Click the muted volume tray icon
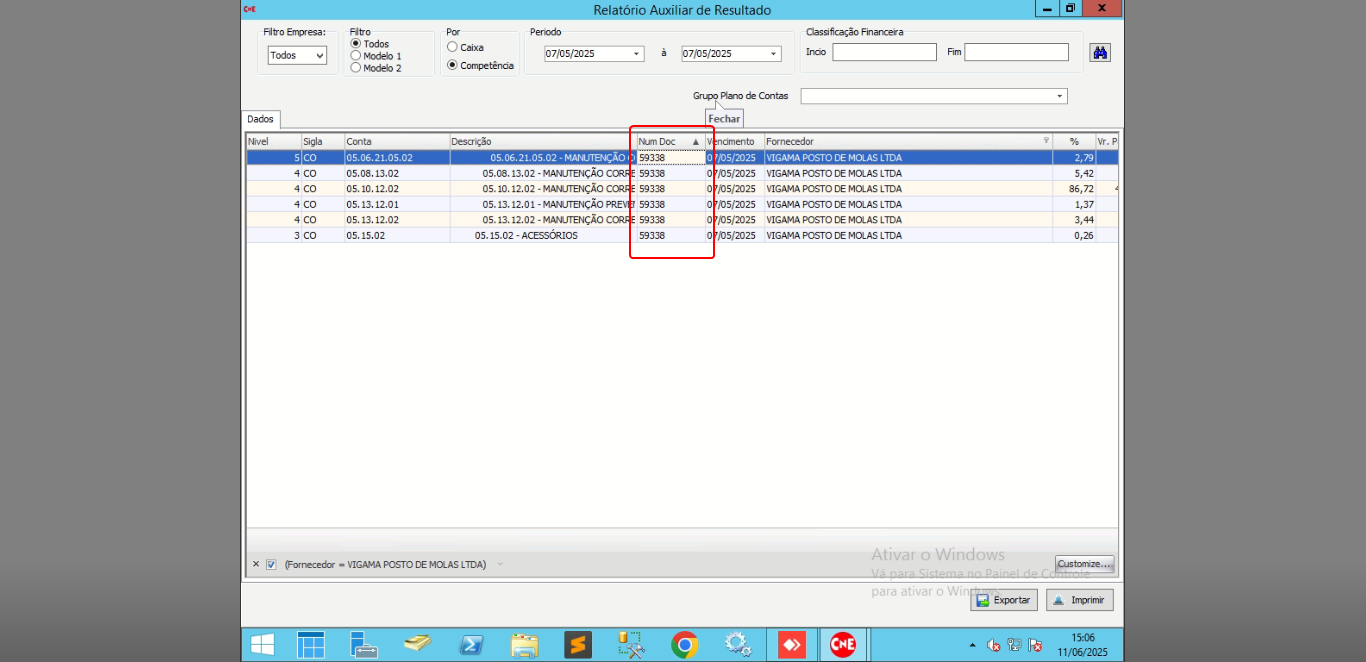 pos(993,645)
